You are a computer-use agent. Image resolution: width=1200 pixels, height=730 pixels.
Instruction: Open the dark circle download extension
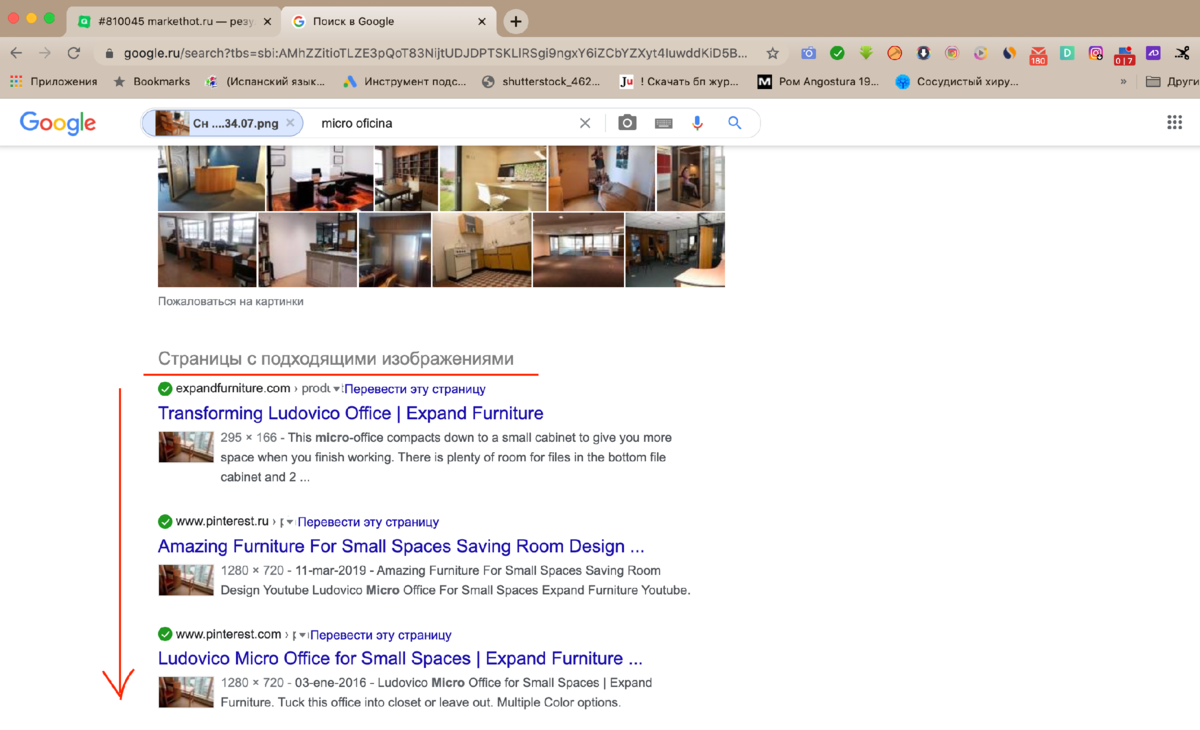pos(923,53)
